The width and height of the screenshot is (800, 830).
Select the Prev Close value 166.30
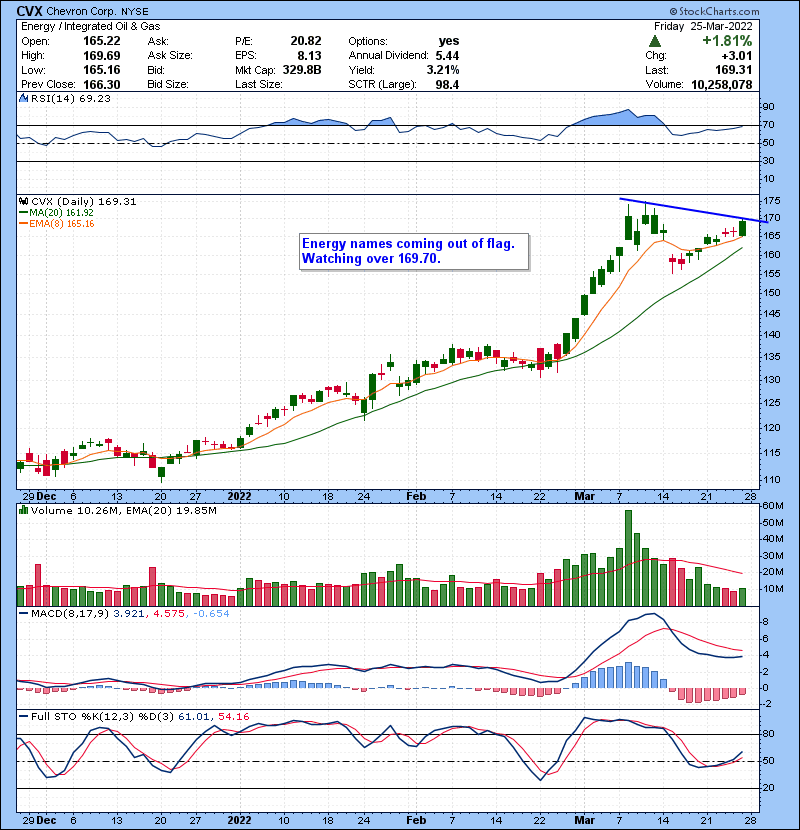tap(102, 85)
